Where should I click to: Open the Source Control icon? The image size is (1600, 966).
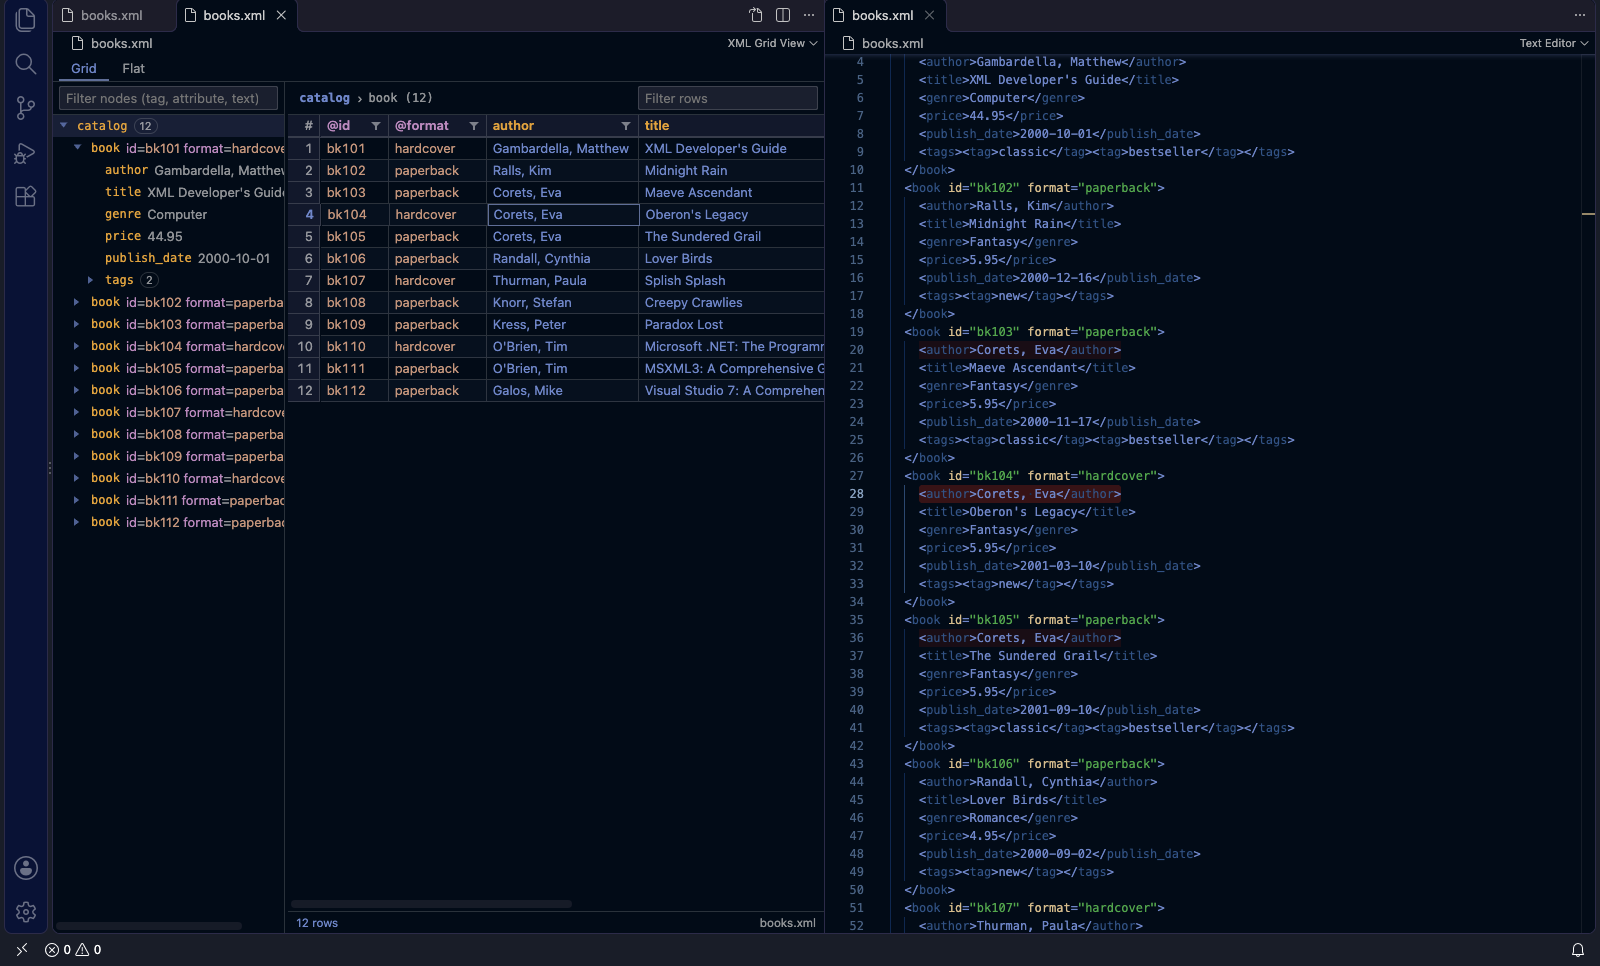(x=26, y=108)
